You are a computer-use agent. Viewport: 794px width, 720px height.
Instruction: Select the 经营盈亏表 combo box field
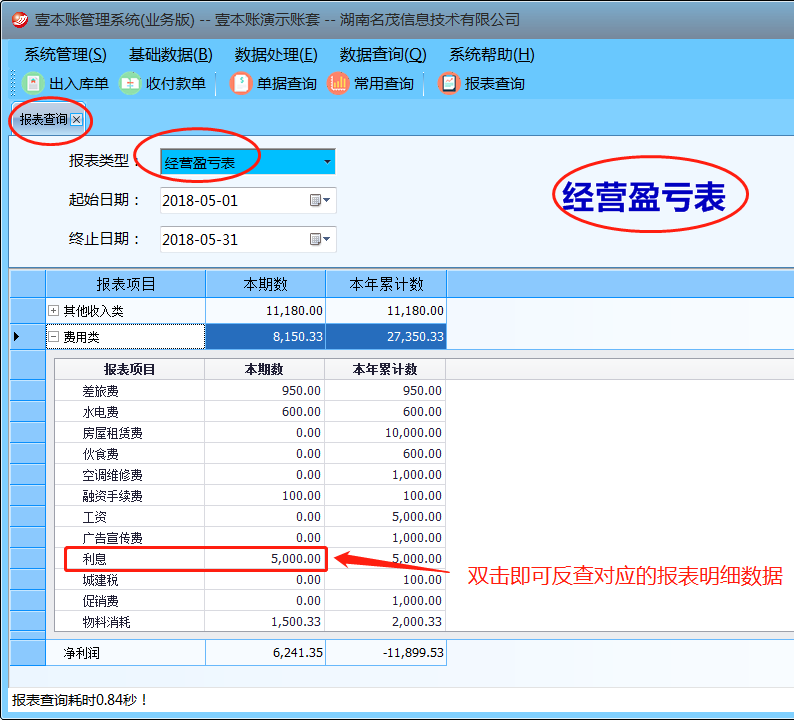[x=248, y=162]
